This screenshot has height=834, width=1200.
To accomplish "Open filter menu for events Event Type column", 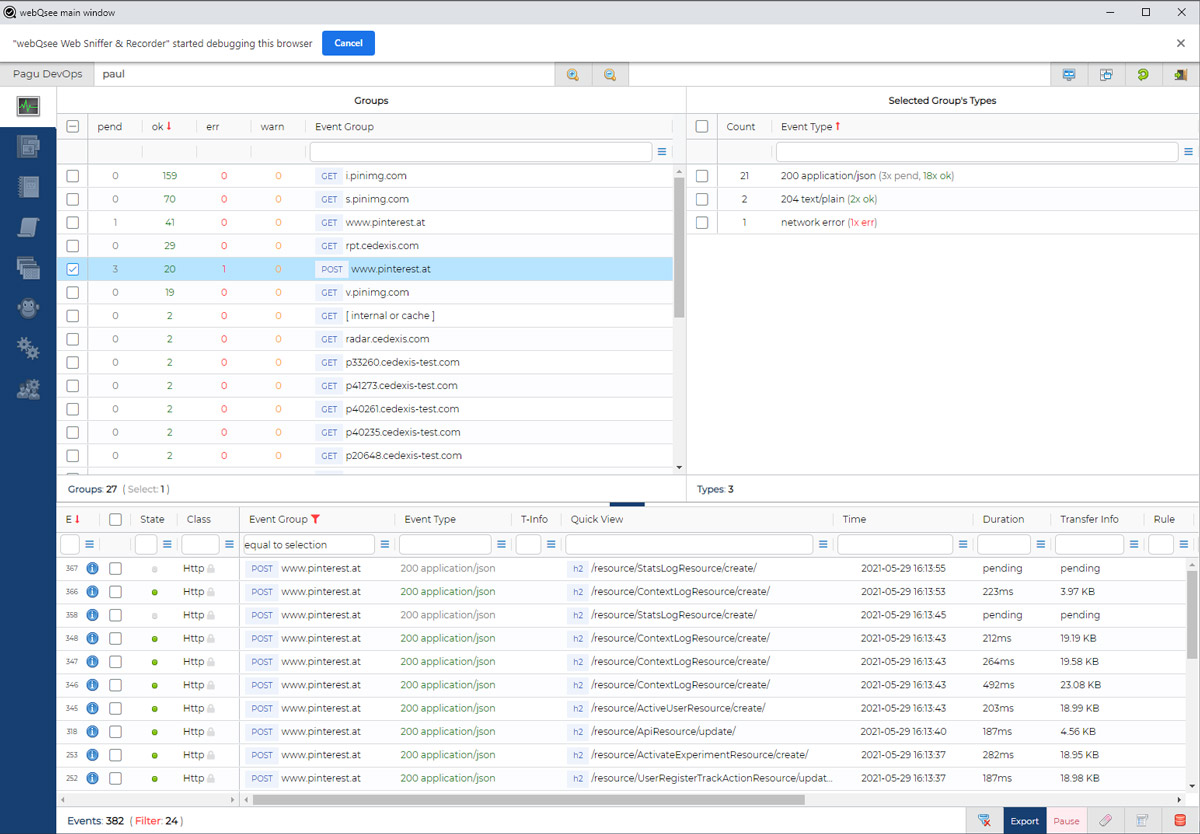I will click(x=501, y=545).
